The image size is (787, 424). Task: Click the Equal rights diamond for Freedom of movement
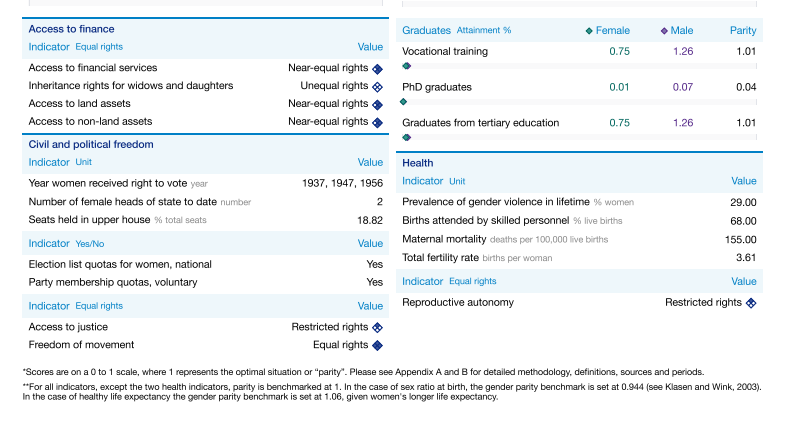pyautogui.click(x=377, y=345)
